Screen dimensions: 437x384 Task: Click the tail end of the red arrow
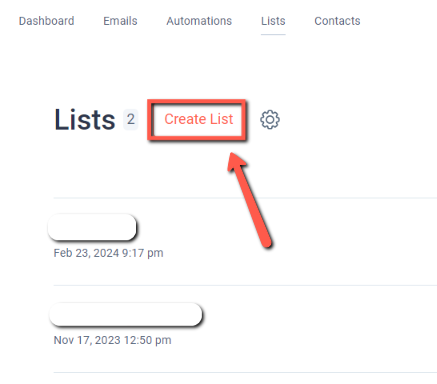pos(267,243)
